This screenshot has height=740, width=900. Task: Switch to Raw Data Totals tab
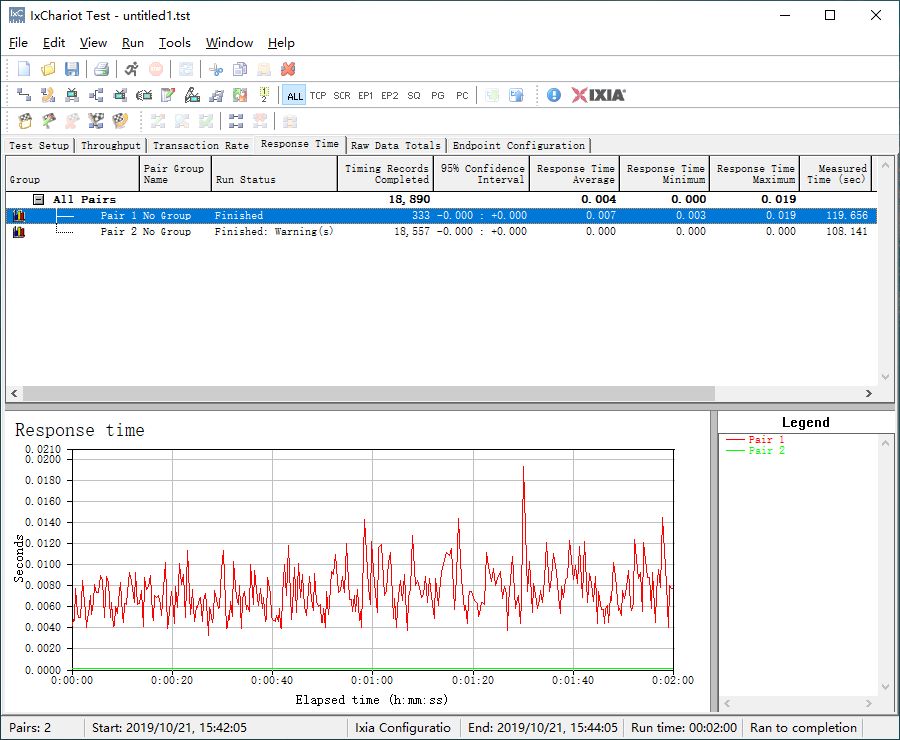[395, 145]
